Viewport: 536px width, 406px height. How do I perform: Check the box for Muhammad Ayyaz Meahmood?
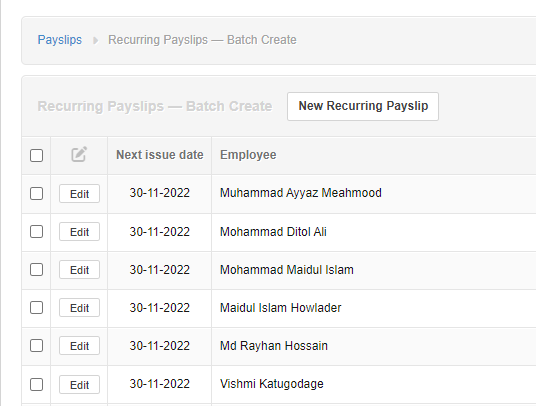point(36,193)
